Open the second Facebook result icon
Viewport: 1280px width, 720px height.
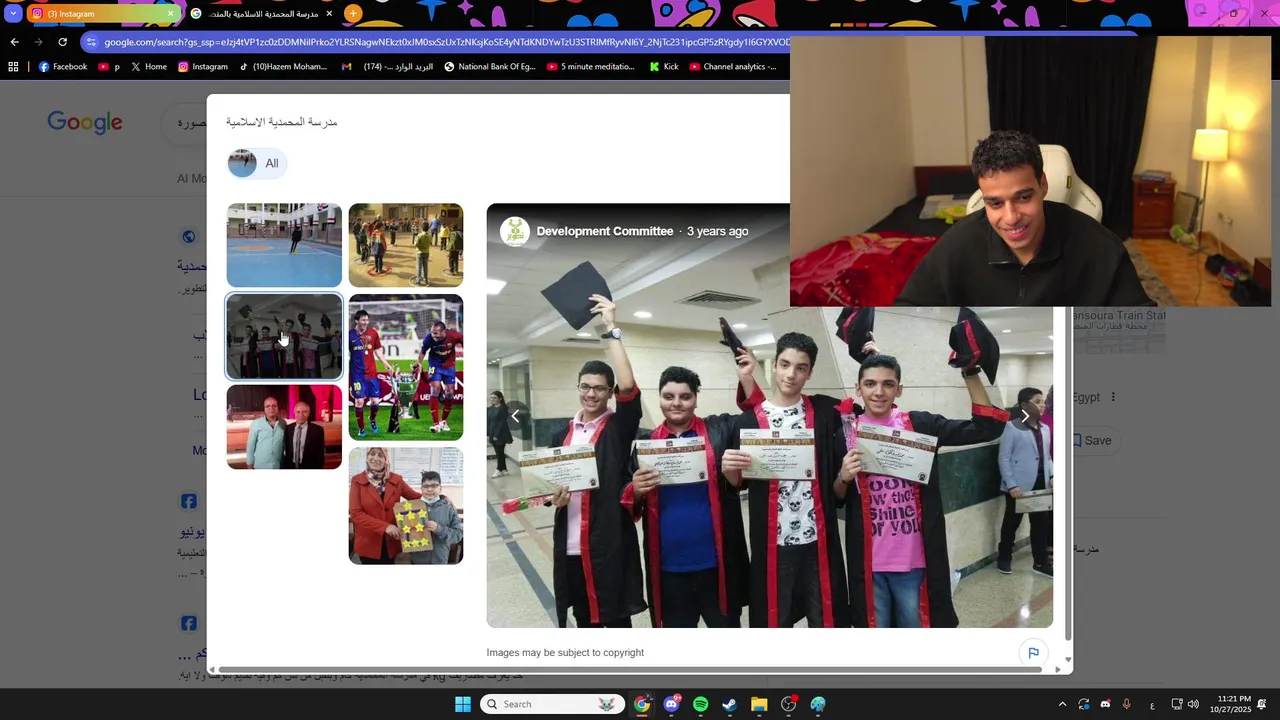tap(188, 623)
